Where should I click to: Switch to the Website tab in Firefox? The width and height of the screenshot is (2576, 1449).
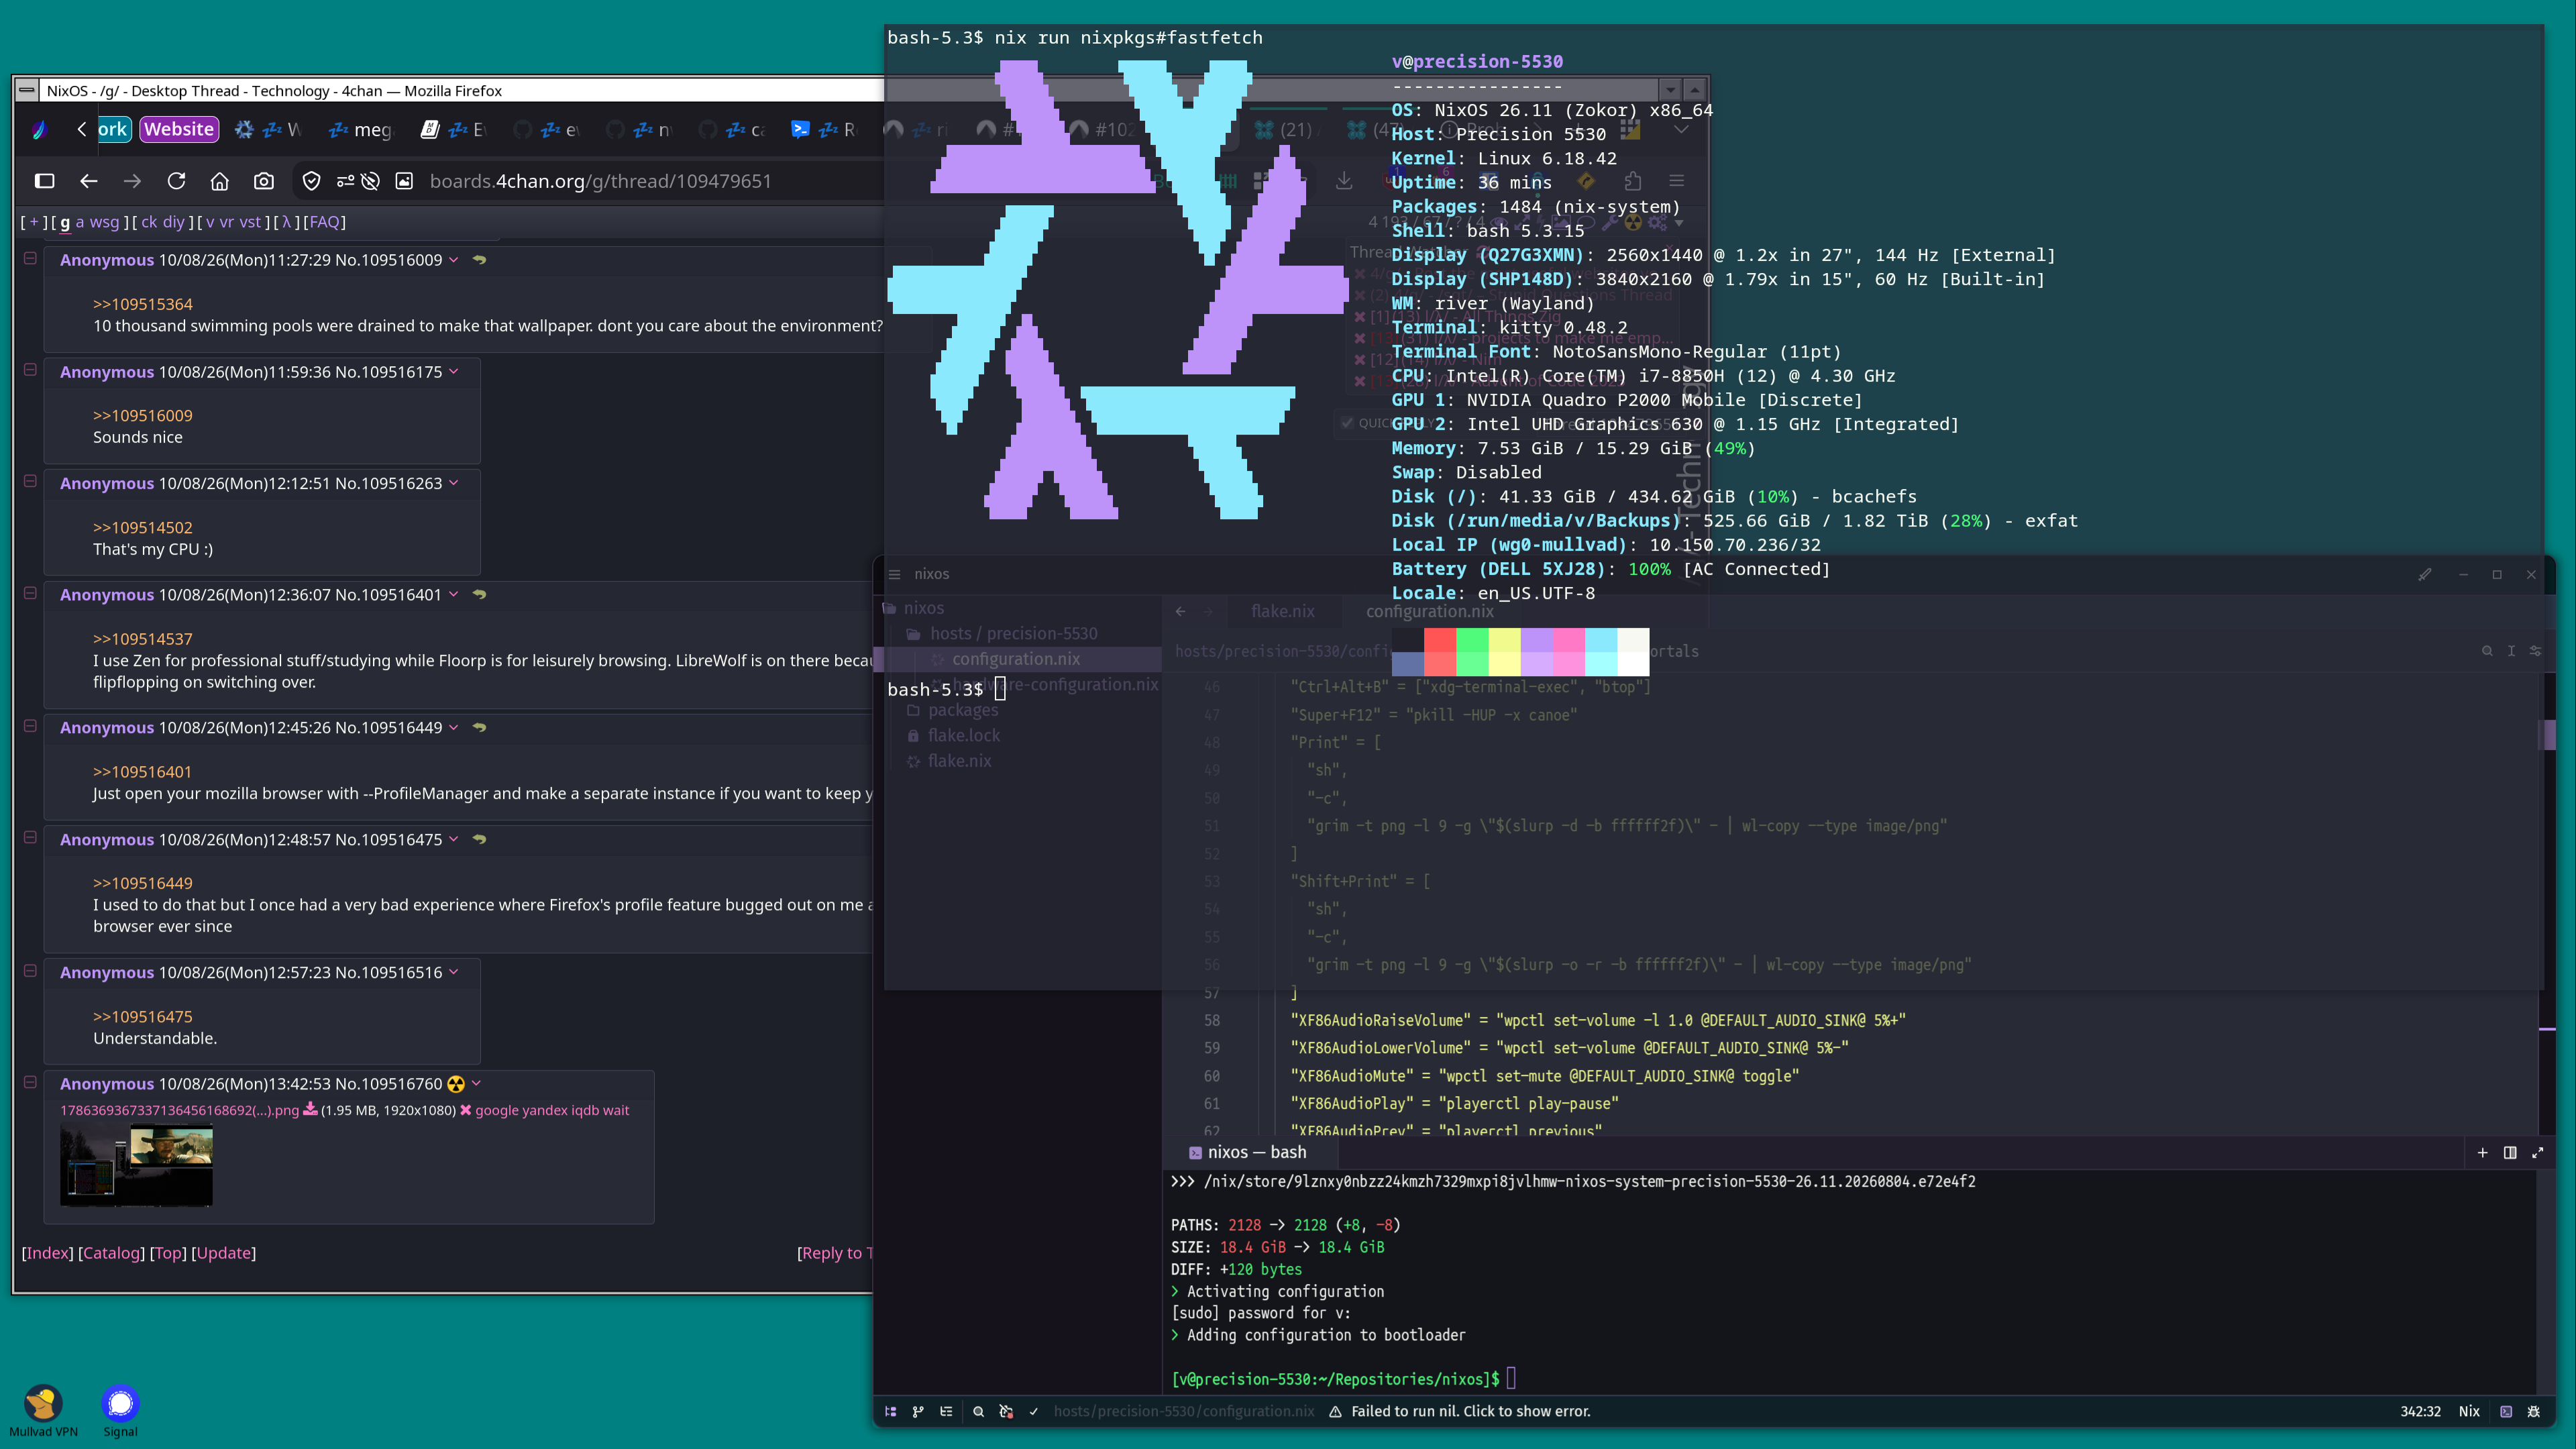tap(179, 129)
